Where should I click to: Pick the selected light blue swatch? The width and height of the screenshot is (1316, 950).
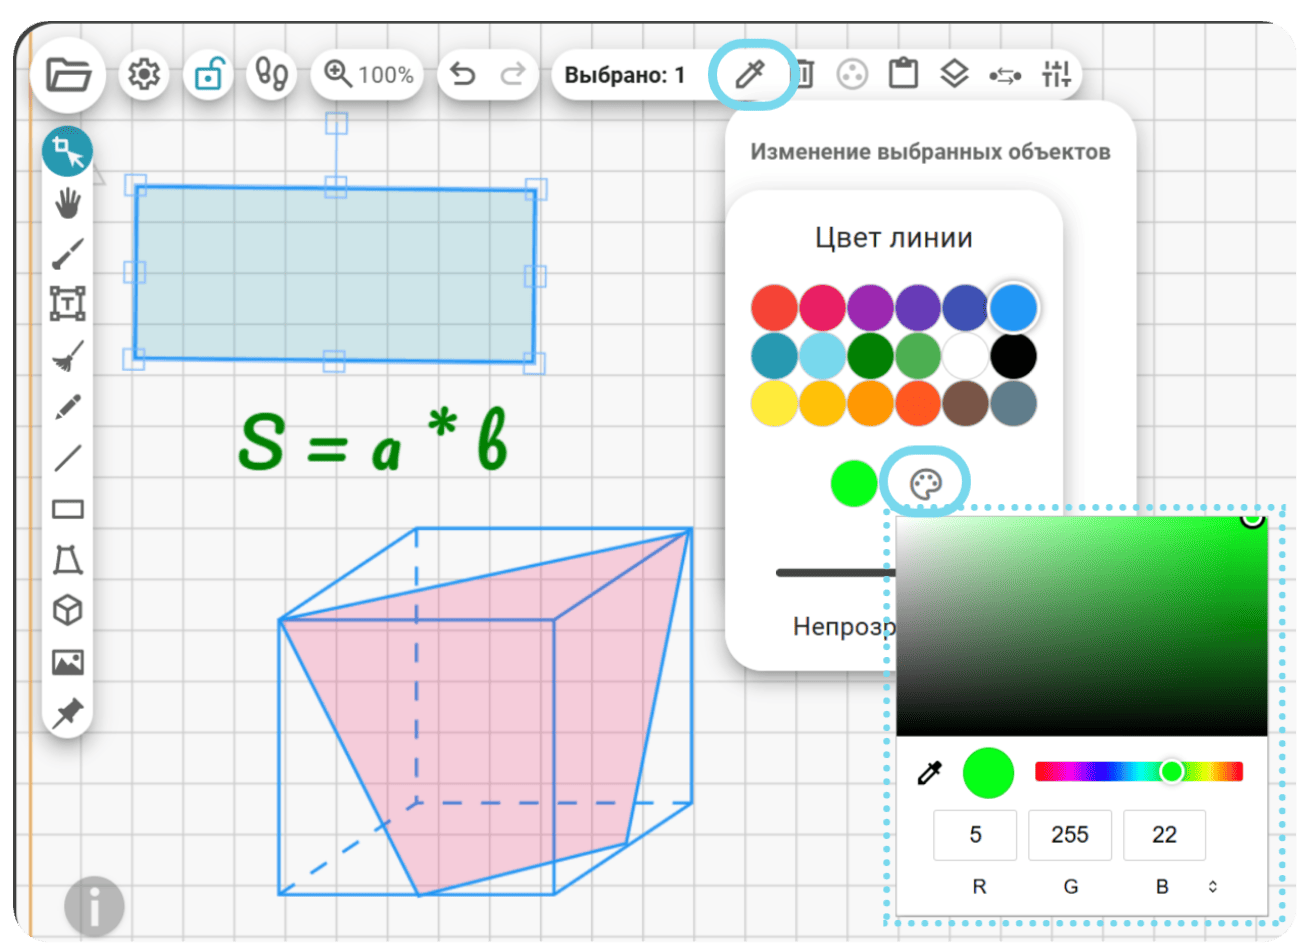1014,308
